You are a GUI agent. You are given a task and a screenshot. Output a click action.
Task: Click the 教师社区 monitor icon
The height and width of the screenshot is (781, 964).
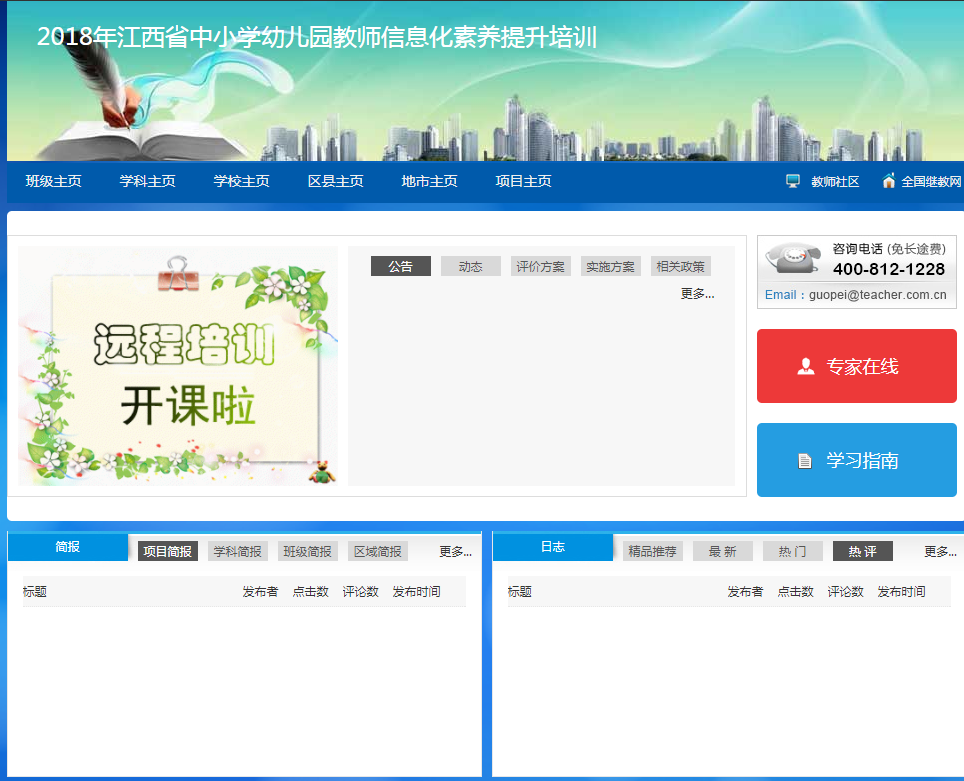(x=793, y=181)
